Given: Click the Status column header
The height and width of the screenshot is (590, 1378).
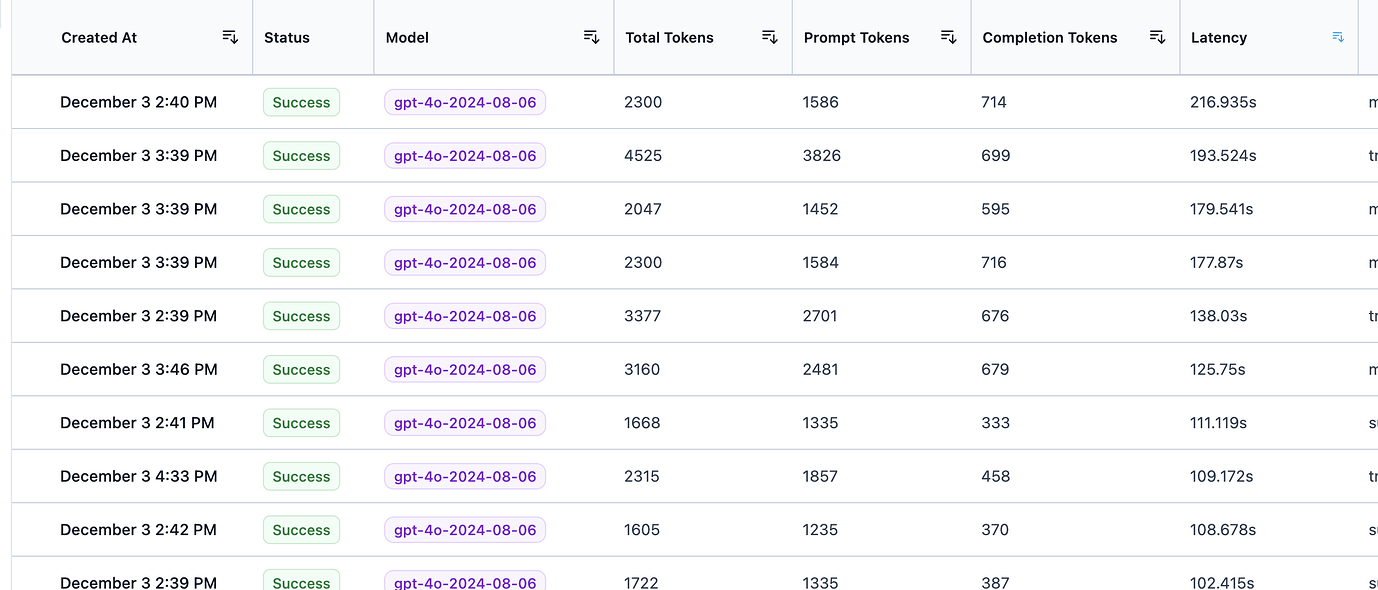Looking at the screenshot, I should 287,38.
